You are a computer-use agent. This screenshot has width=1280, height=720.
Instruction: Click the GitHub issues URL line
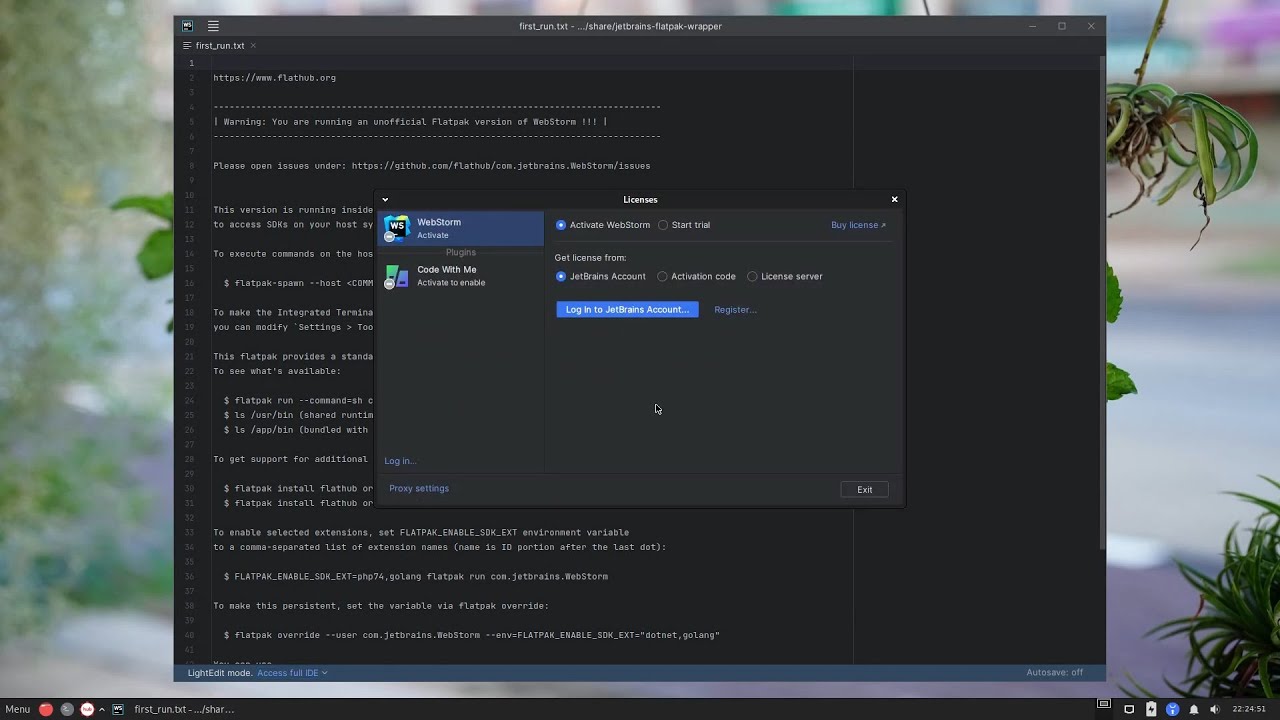point(431,166)
